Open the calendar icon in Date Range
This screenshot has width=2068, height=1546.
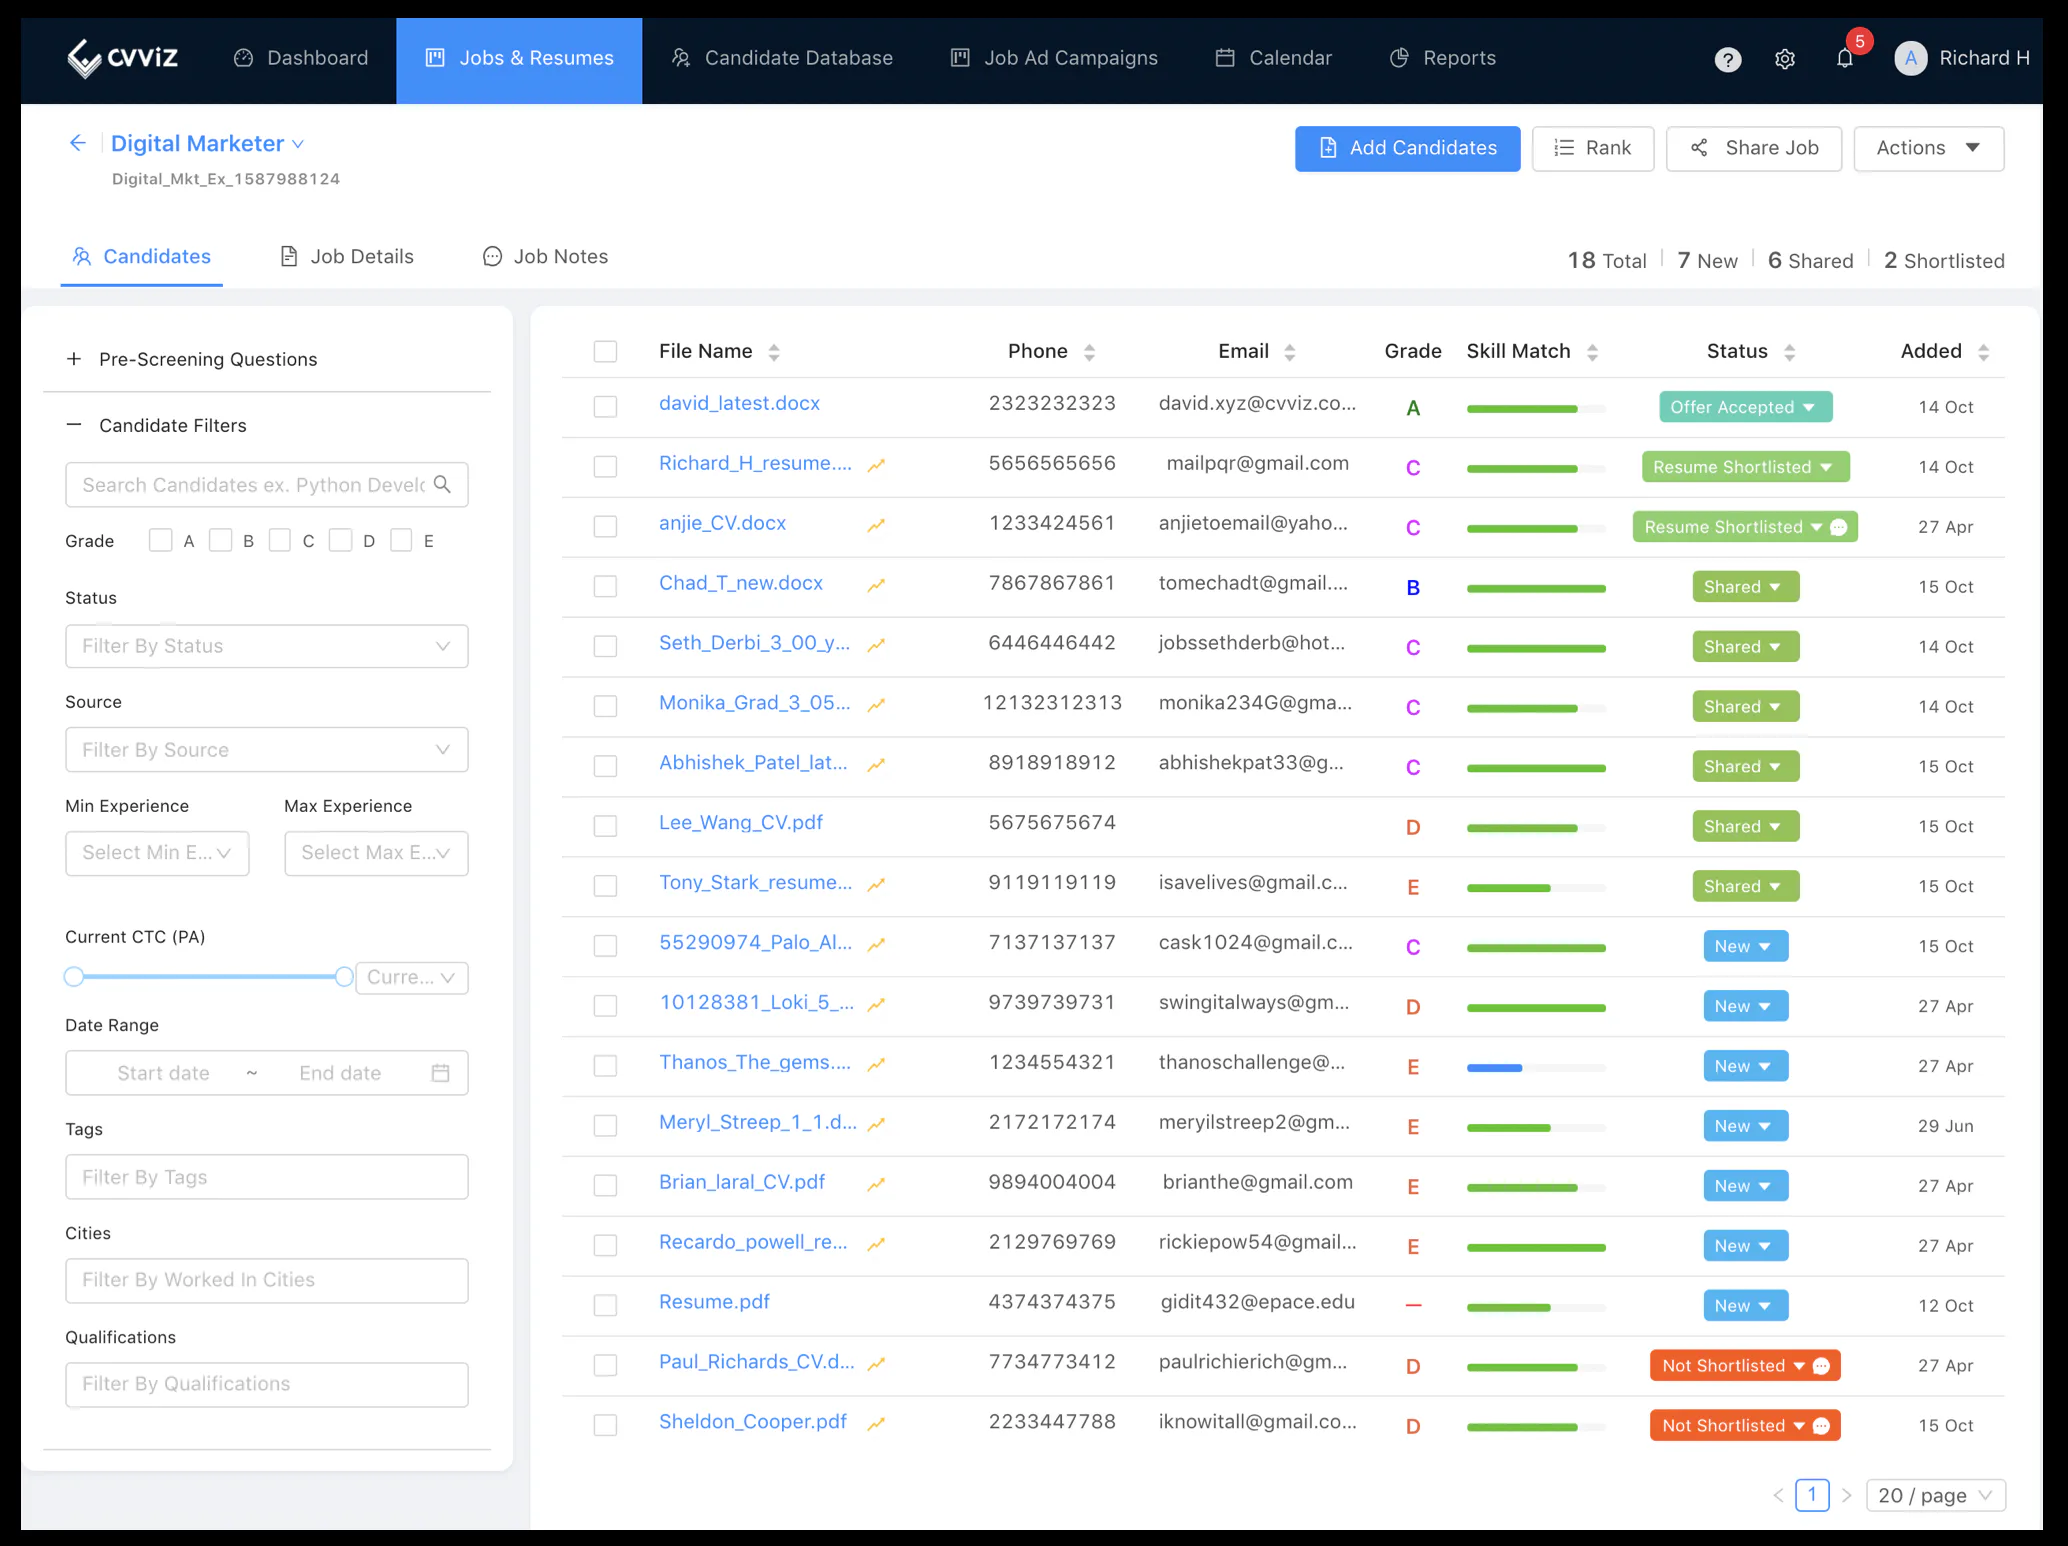click(x=440, y=1073)
